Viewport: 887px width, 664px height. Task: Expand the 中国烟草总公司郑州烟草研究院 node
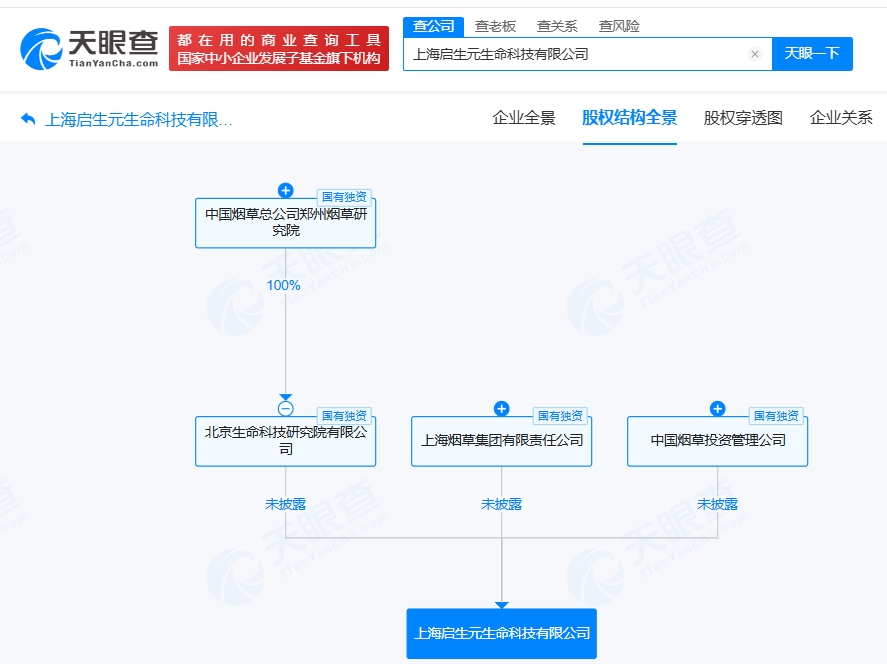coord(286,191)
